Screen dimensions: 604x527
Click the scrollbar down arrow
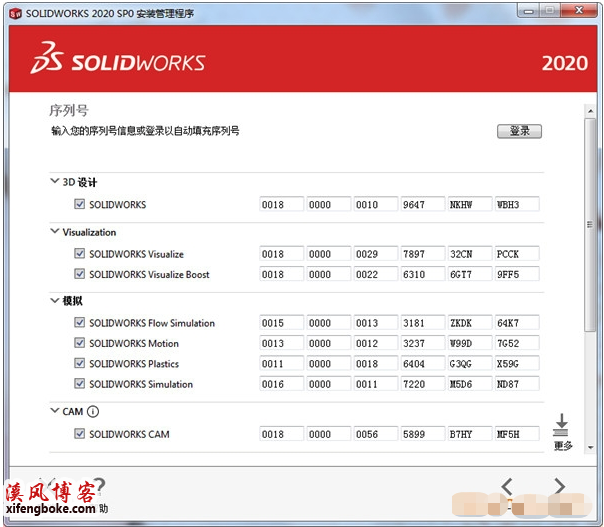[591, 448]
